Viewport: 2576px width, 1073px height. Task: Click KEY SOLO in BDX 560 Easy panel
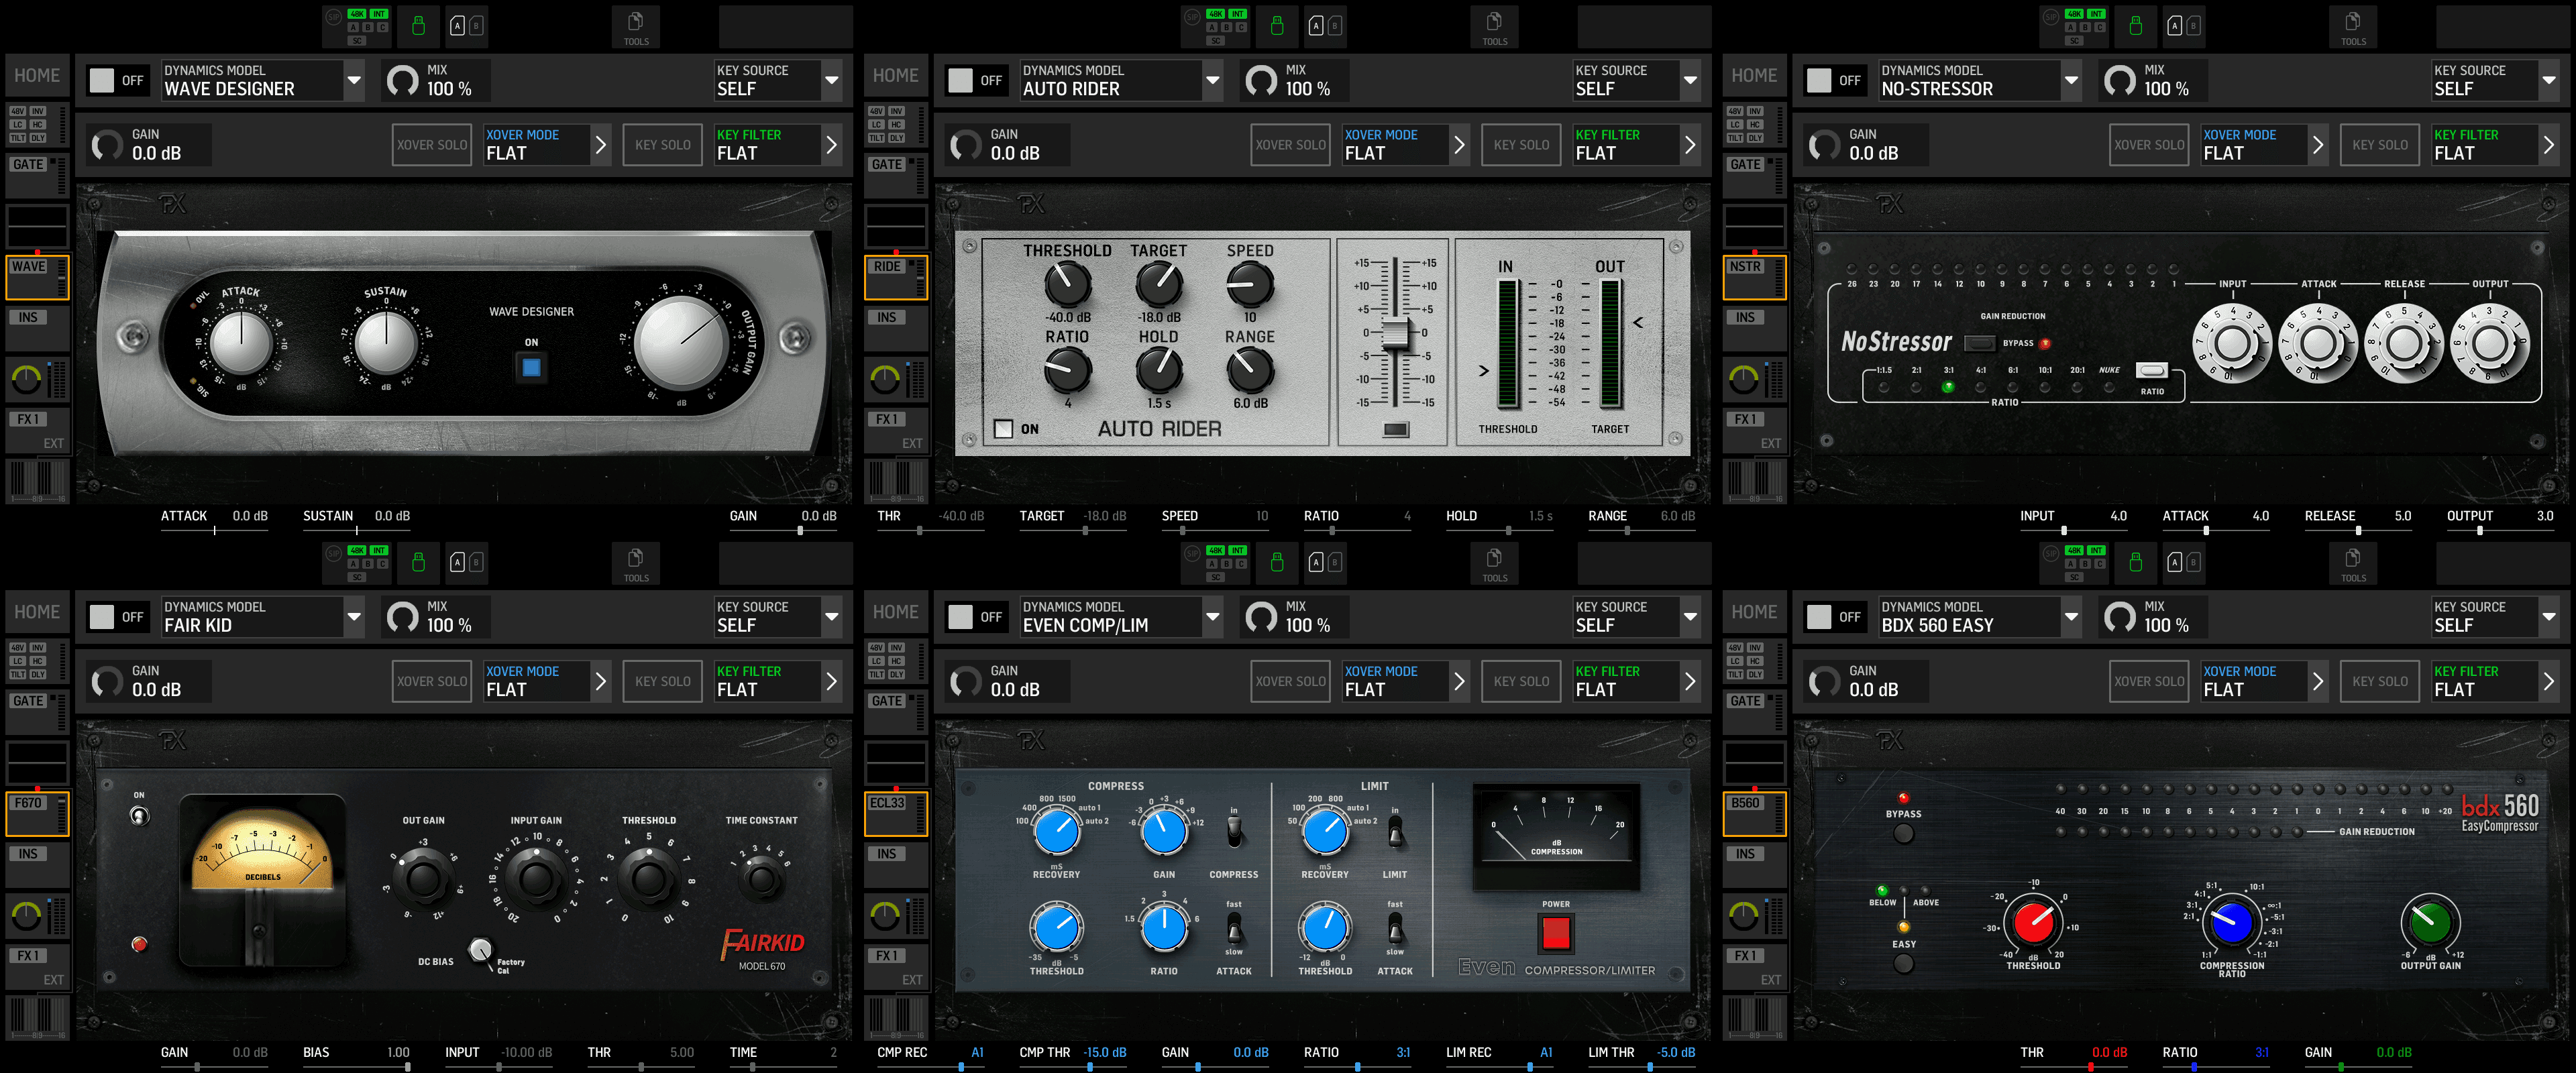coord(2380,682)
